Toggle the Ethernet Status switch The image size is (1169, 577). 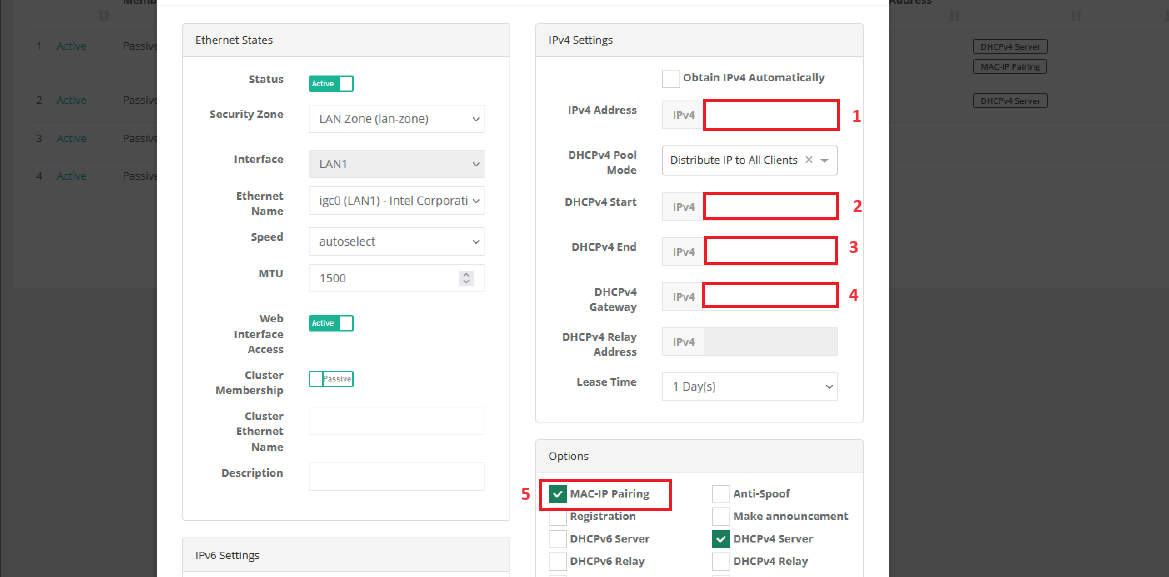[x=331, y=84]
